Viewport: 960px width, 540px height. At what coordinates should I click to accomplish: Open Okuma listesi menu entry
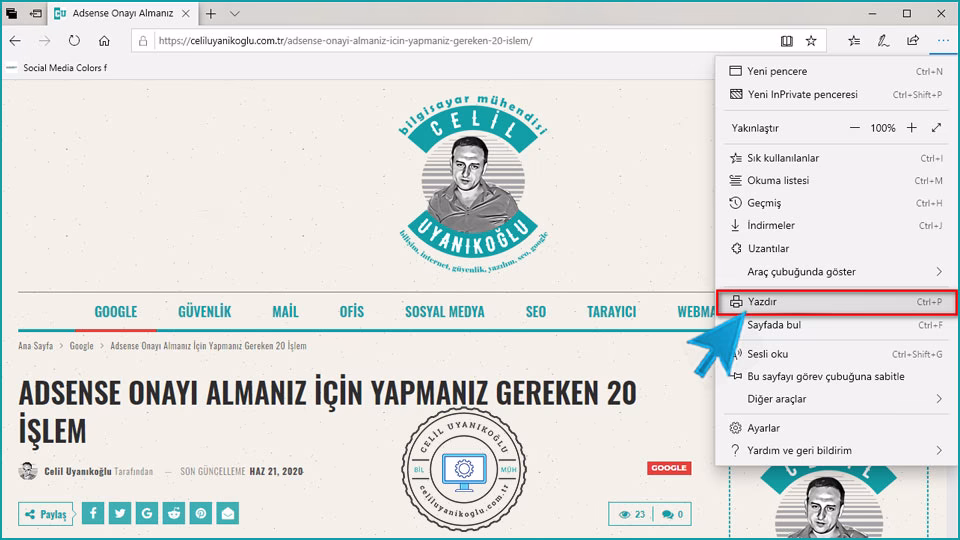(836, 181)
